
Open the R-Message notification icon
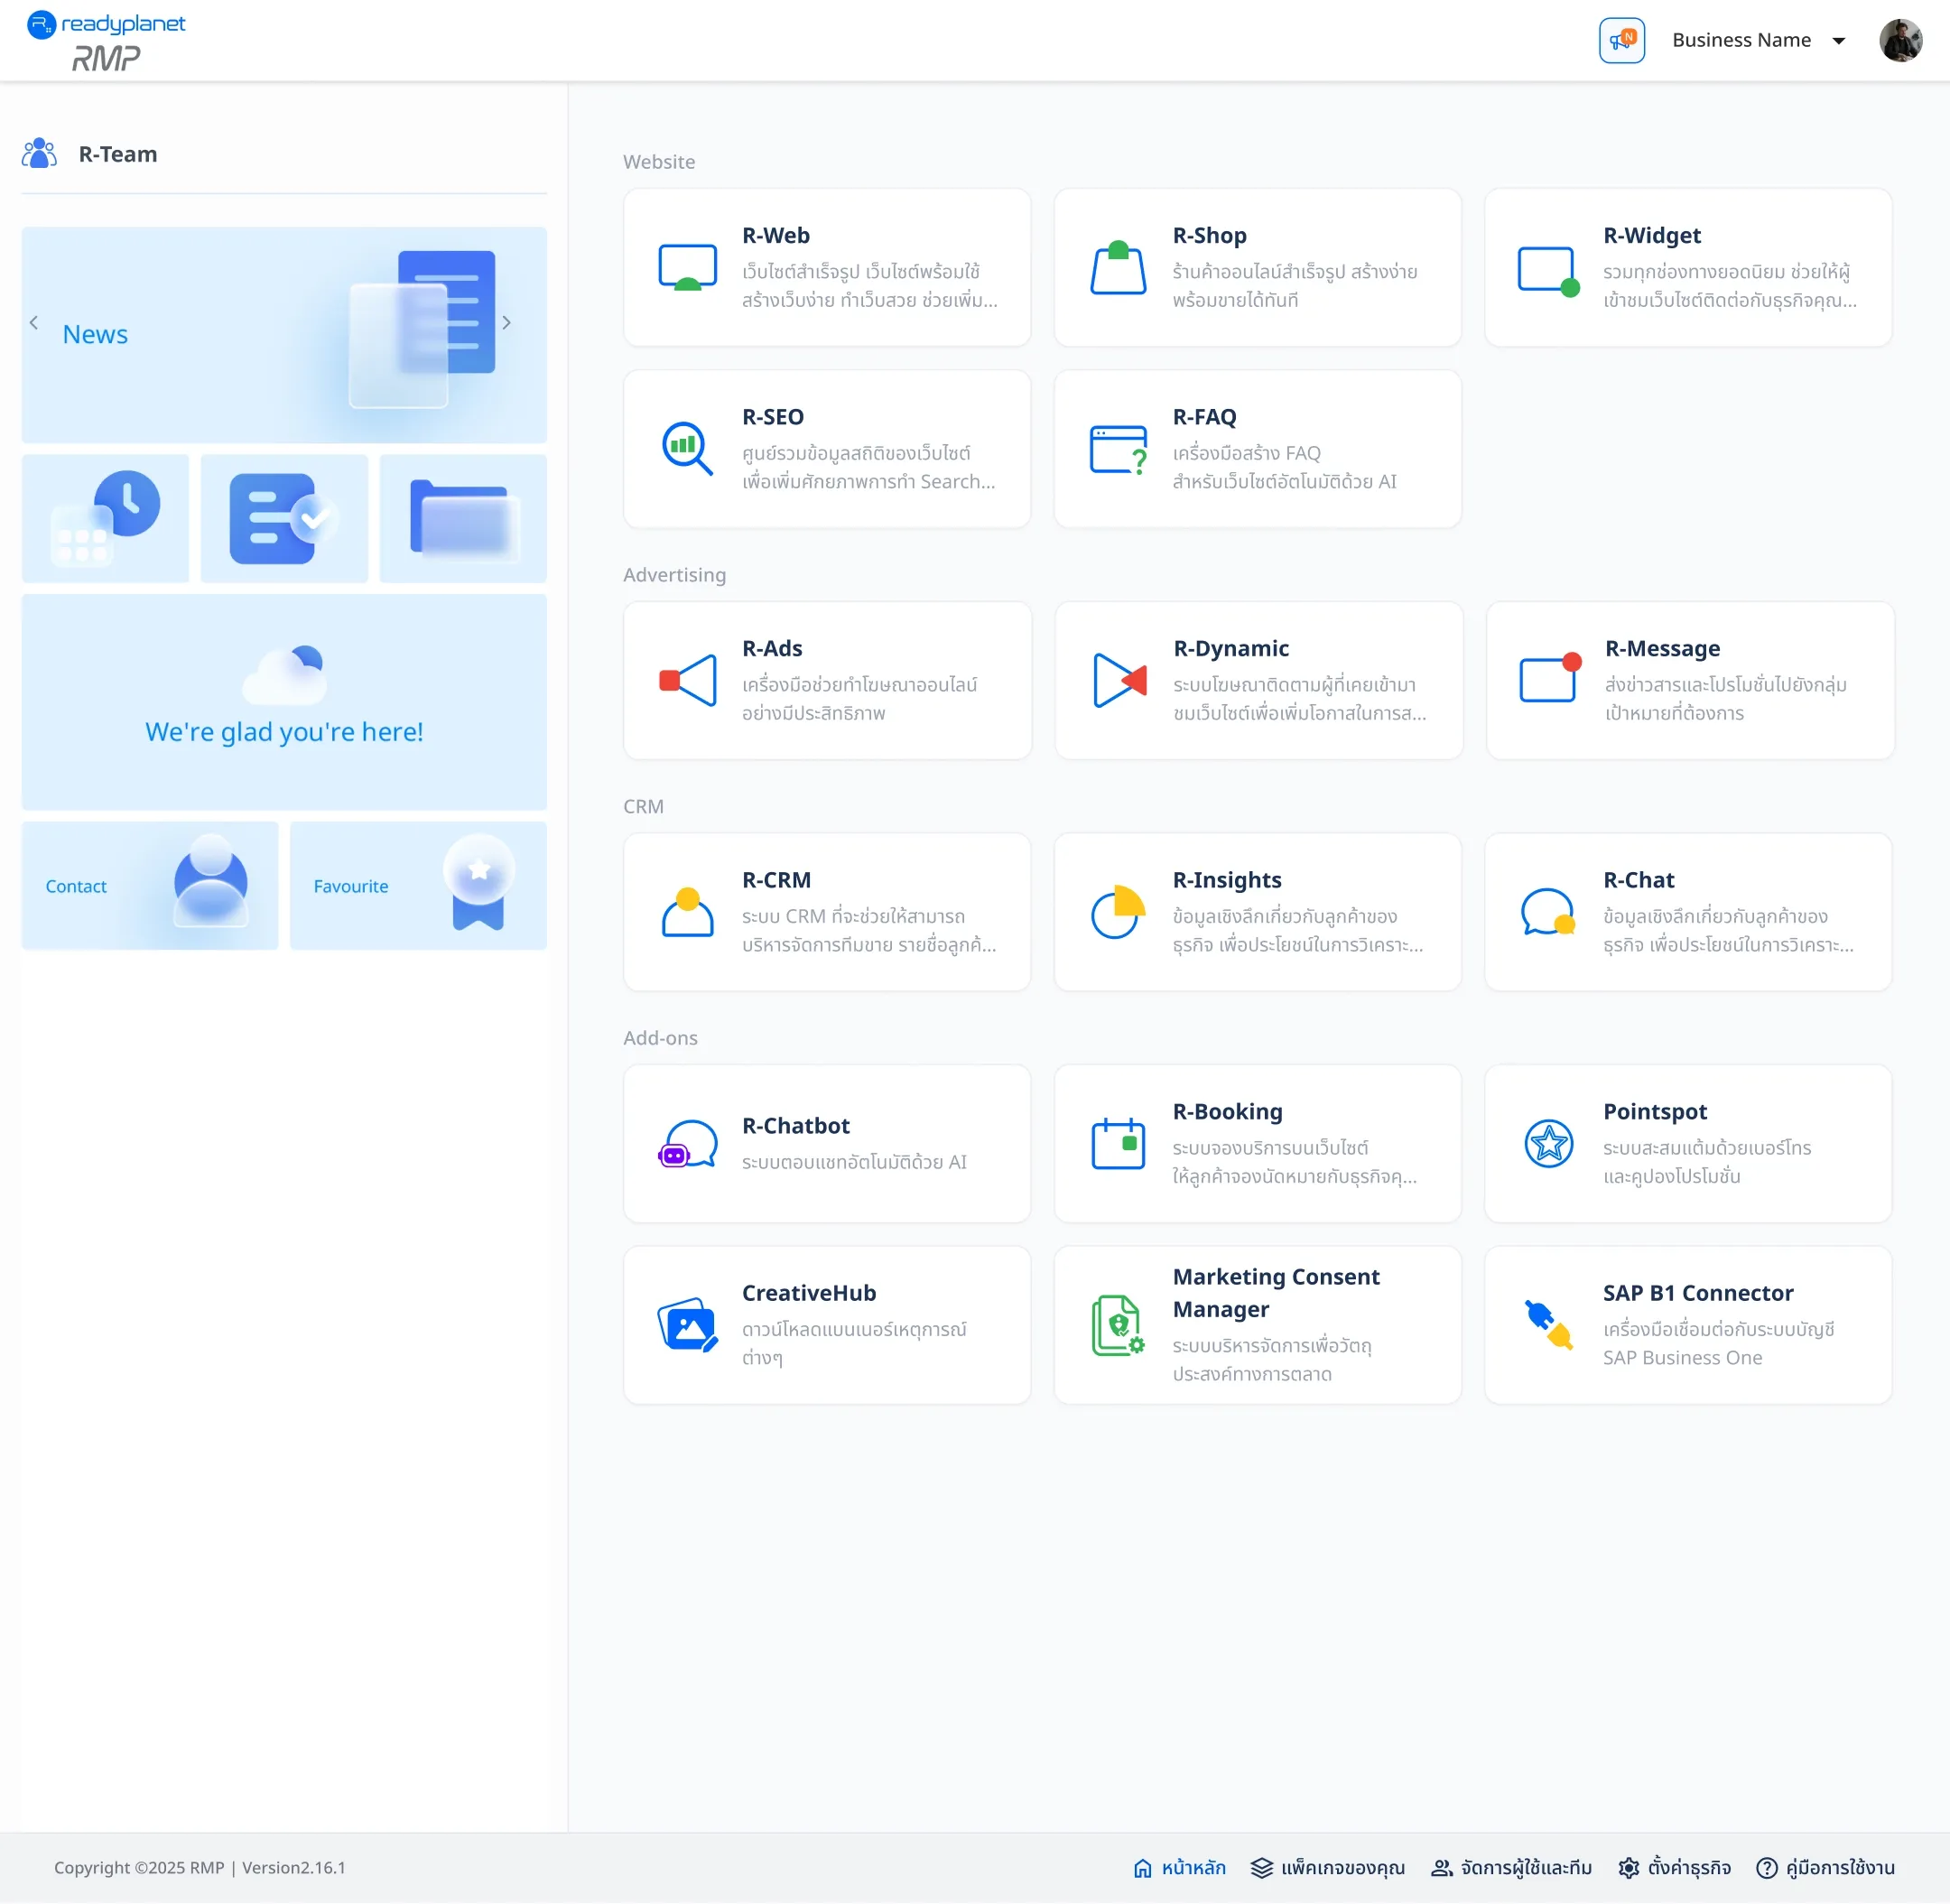(1550, 677)
